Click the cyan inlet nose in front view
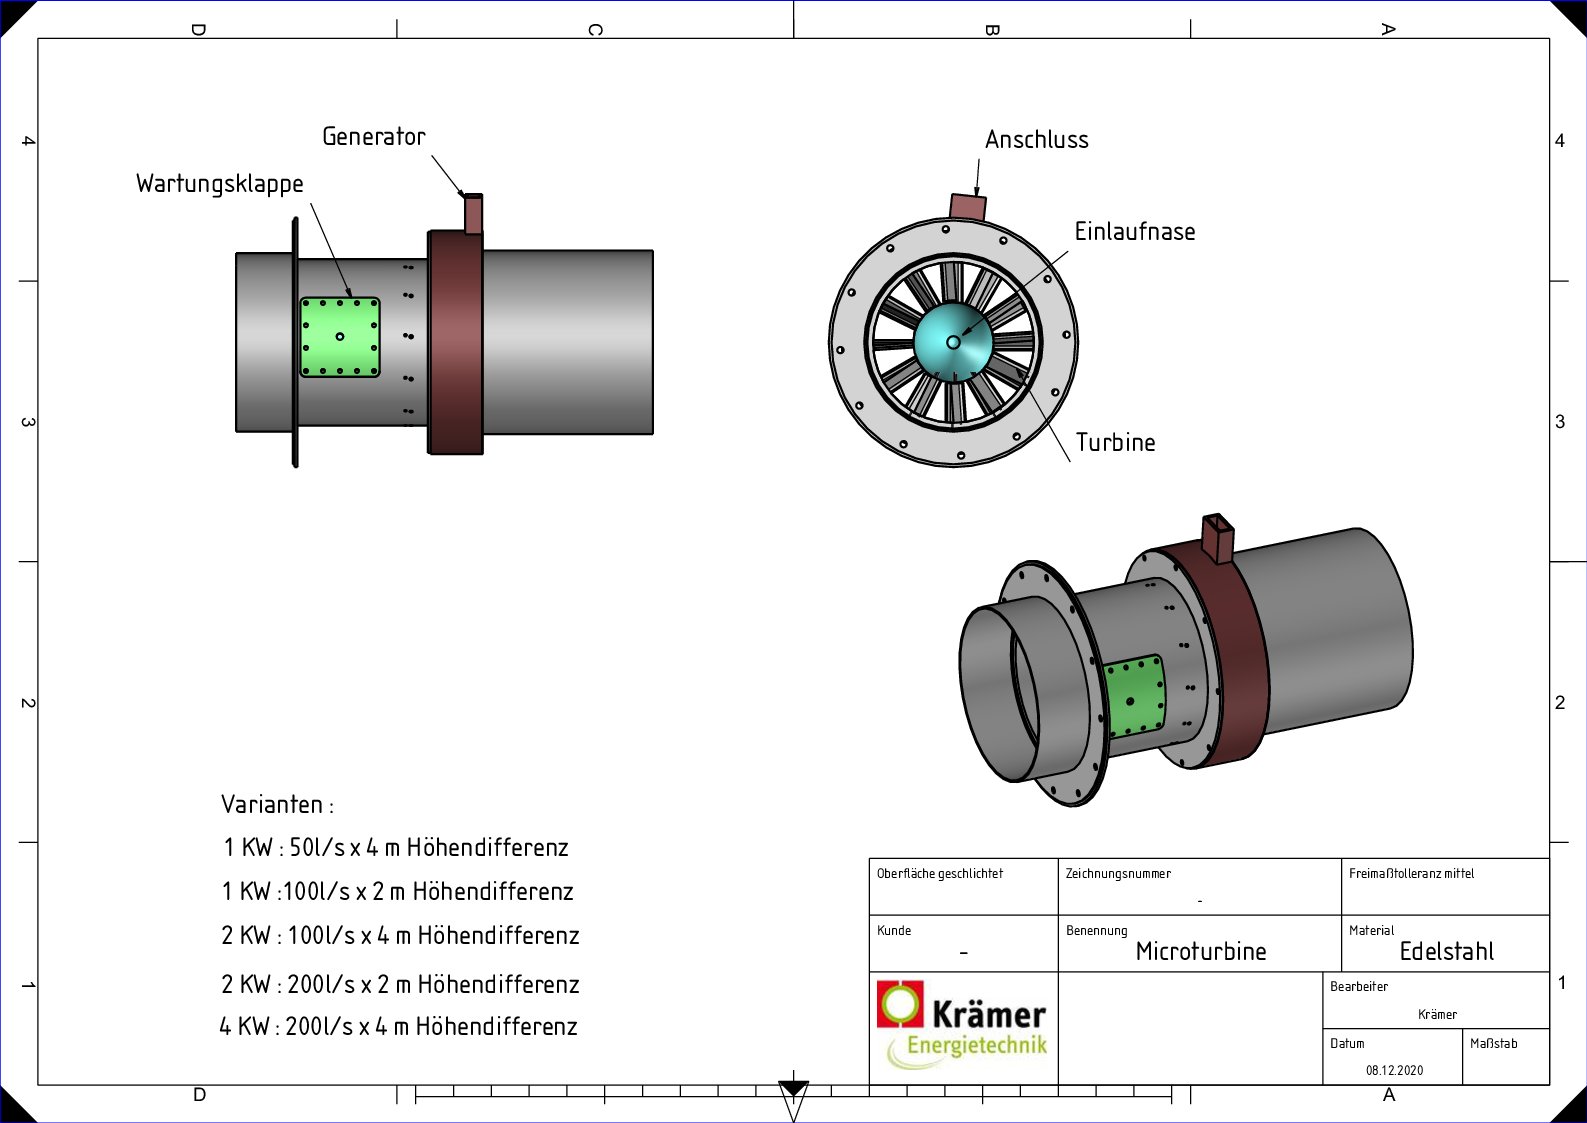This screenshot has height=1123, width=1587. coord(953,342)
